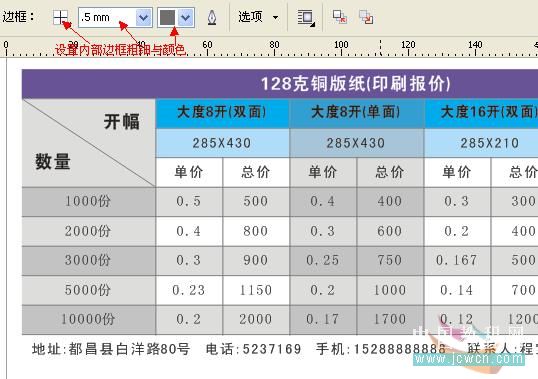Open the border width dropdown arrow
The width and height of the screenshot is (538, 379).
pyautogui.click(x=143, y=17)
